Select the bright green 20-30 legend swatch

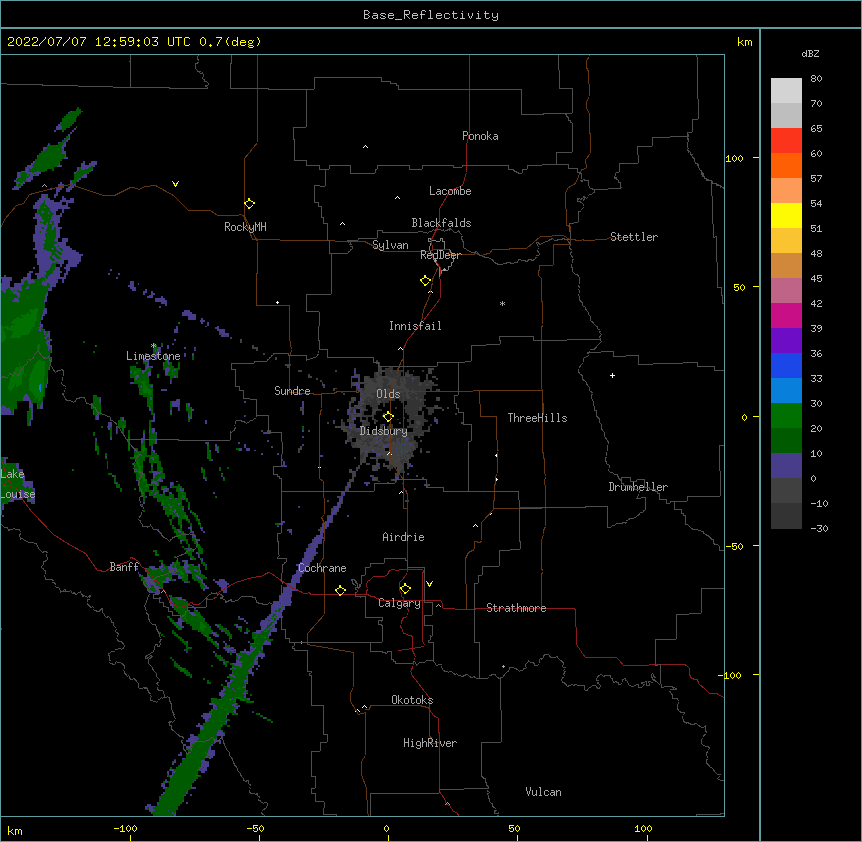click(786, 416)
